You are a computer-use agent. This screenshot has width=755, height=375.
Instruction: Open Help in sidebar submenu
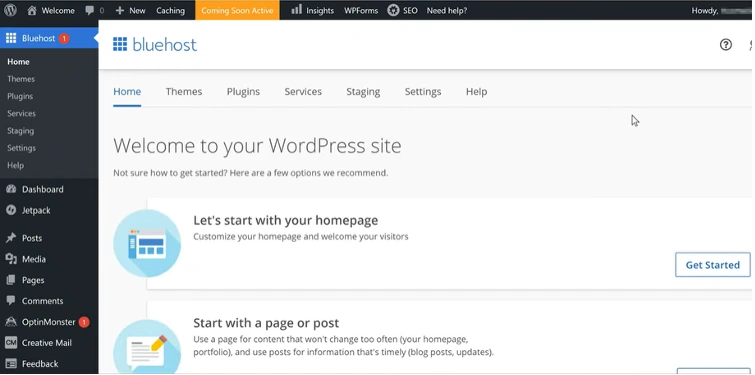pyautogui.click(x=15, y=165)
